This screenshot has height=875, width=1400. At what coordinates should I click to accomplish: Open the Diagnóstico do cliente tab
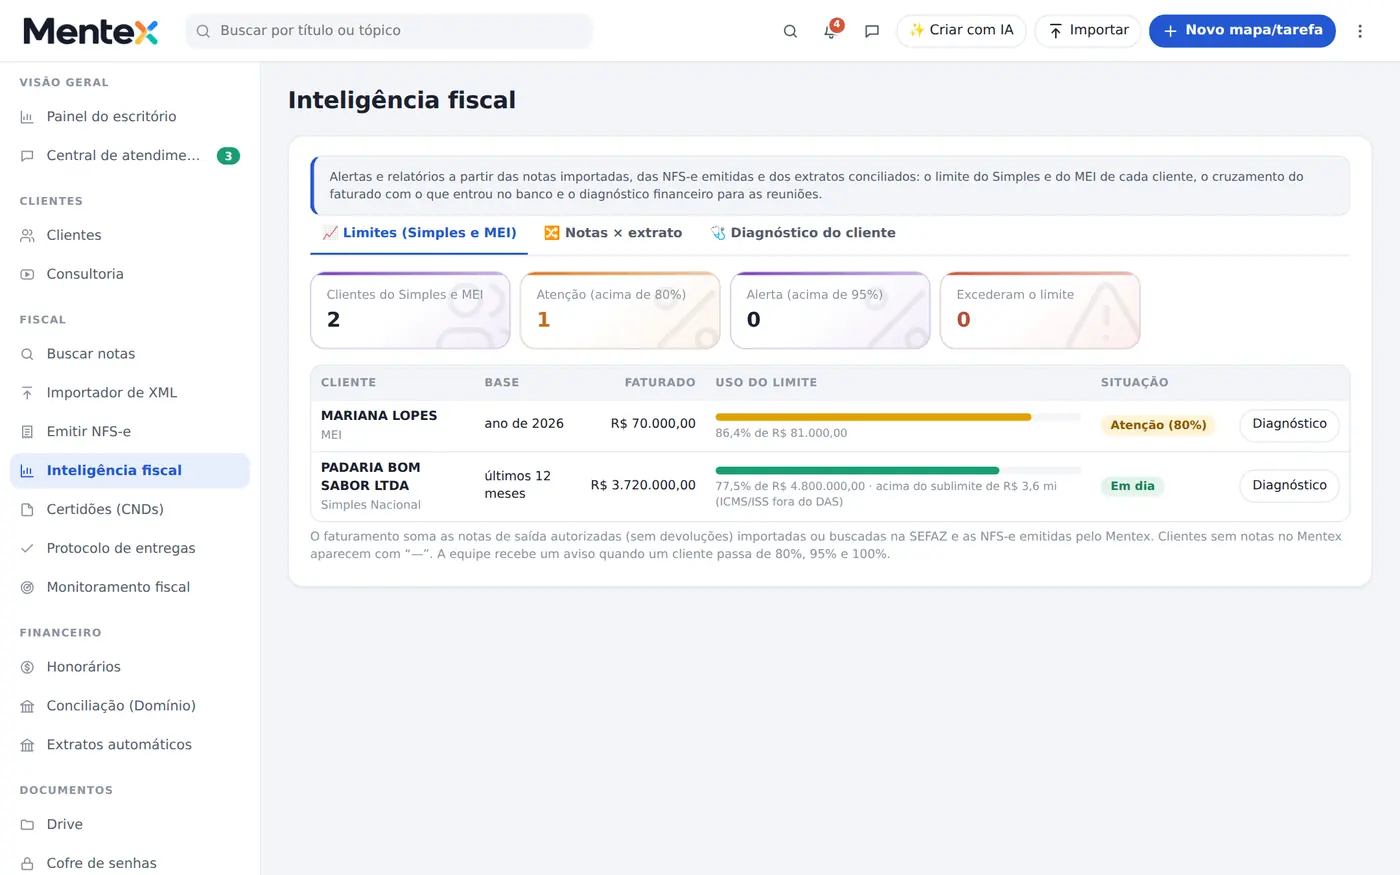803,233
